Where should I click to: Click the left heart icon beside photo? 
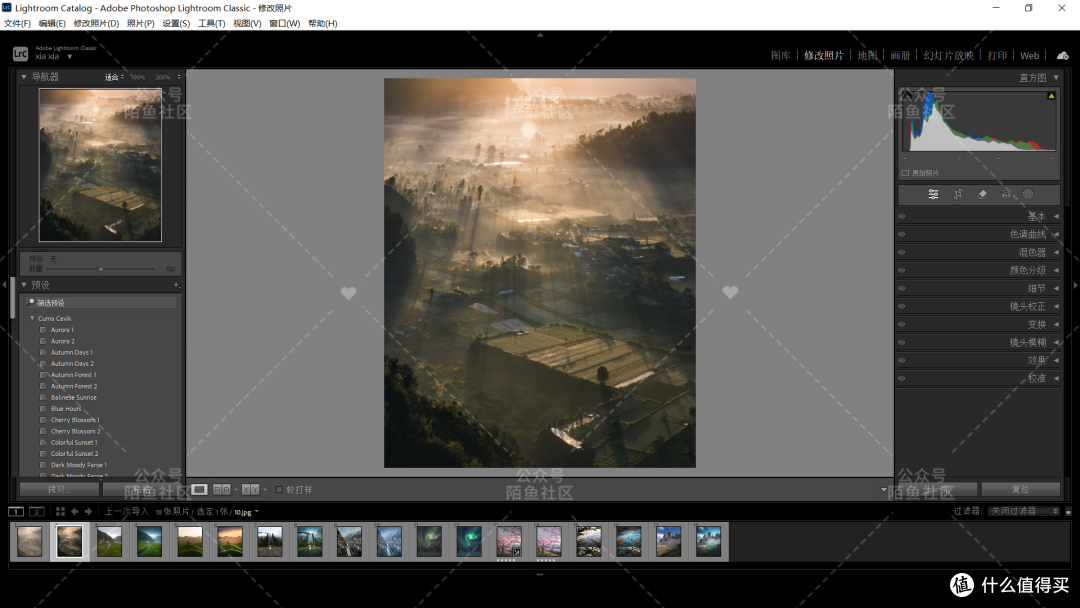pyautogui.click(x=349, y=293)
